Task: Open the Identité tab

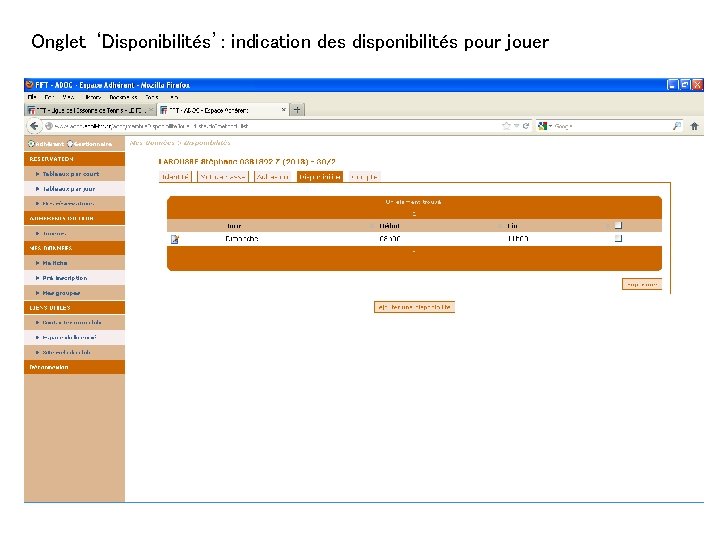Action: (175, 177)
